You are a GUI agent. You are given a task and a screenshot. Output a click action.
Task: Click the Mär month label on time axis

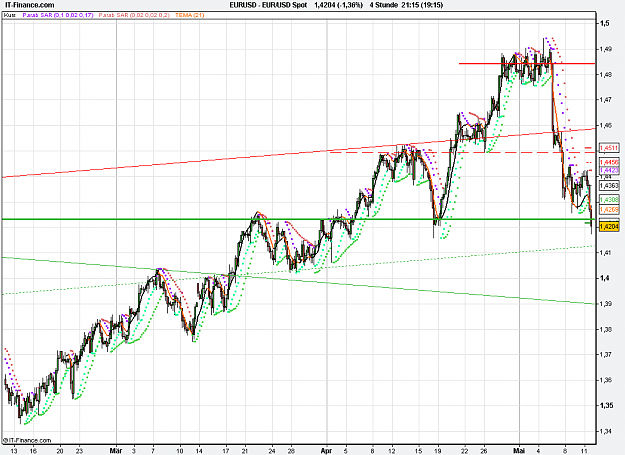pos(116,451)
